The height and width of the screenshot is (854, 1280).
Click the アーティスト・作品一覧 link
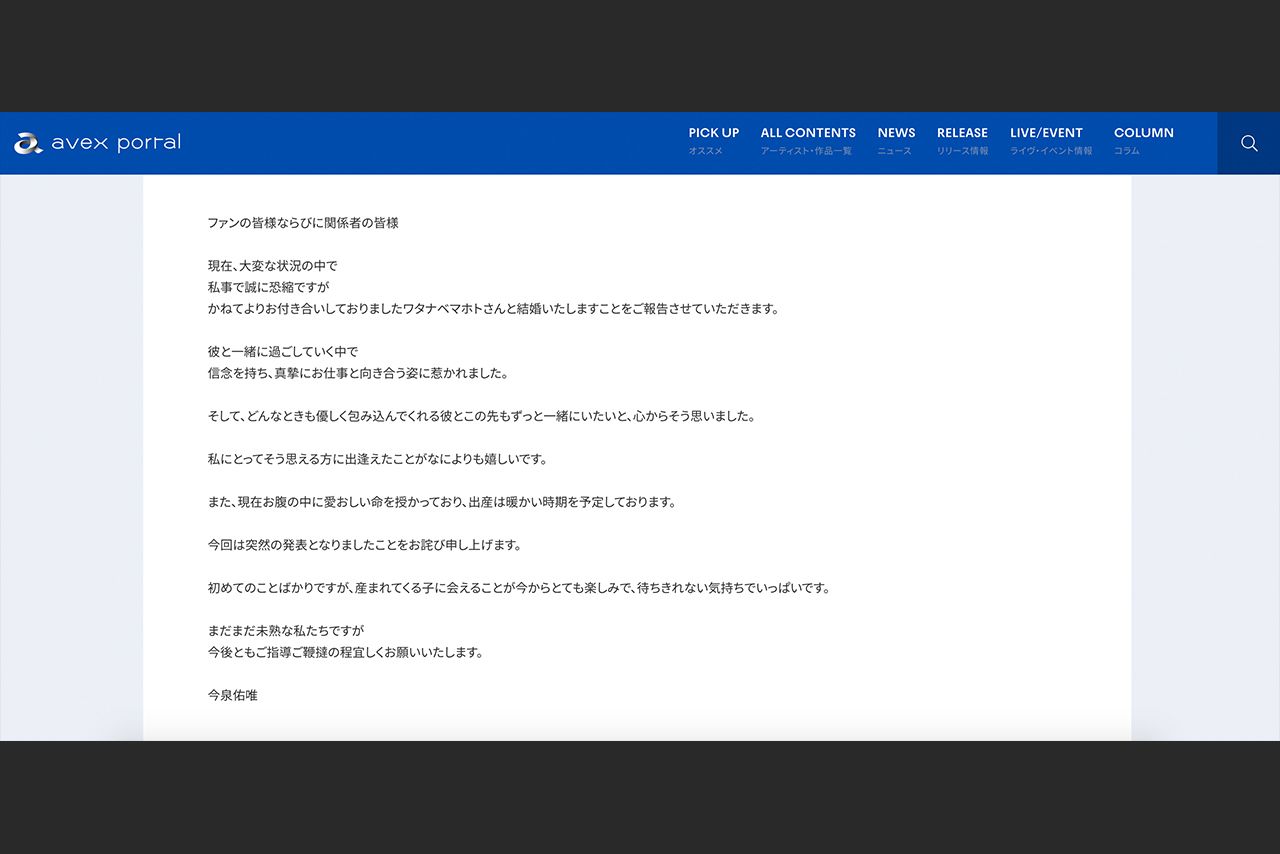pos(808,151)
